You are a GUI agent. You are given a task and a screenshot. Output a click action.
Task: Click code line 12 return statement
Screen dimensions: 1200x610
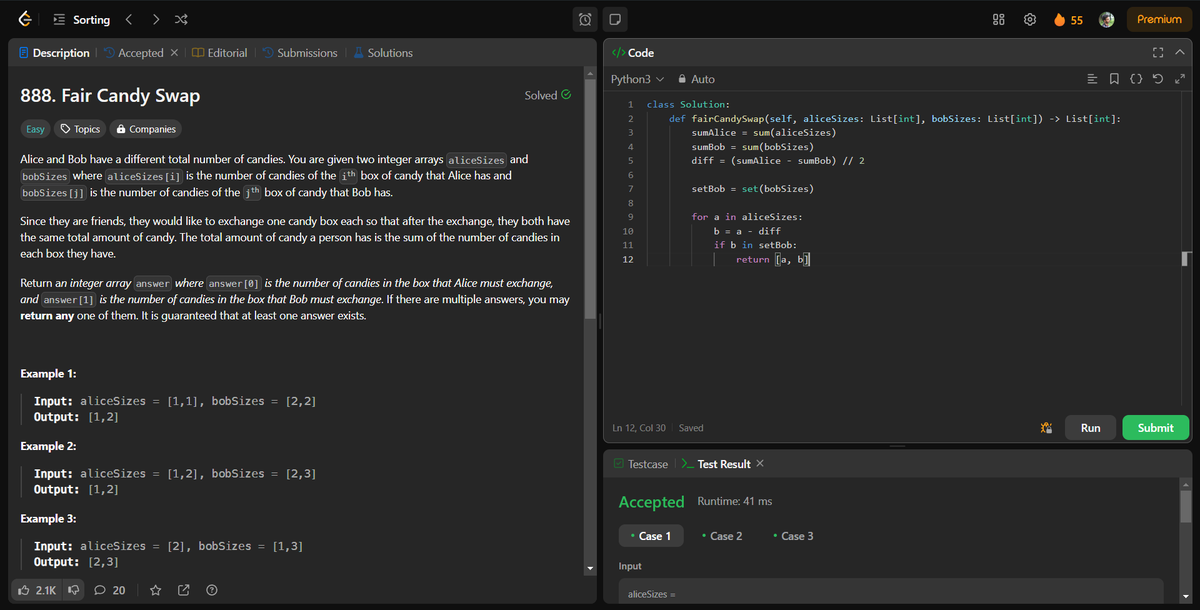773,259
